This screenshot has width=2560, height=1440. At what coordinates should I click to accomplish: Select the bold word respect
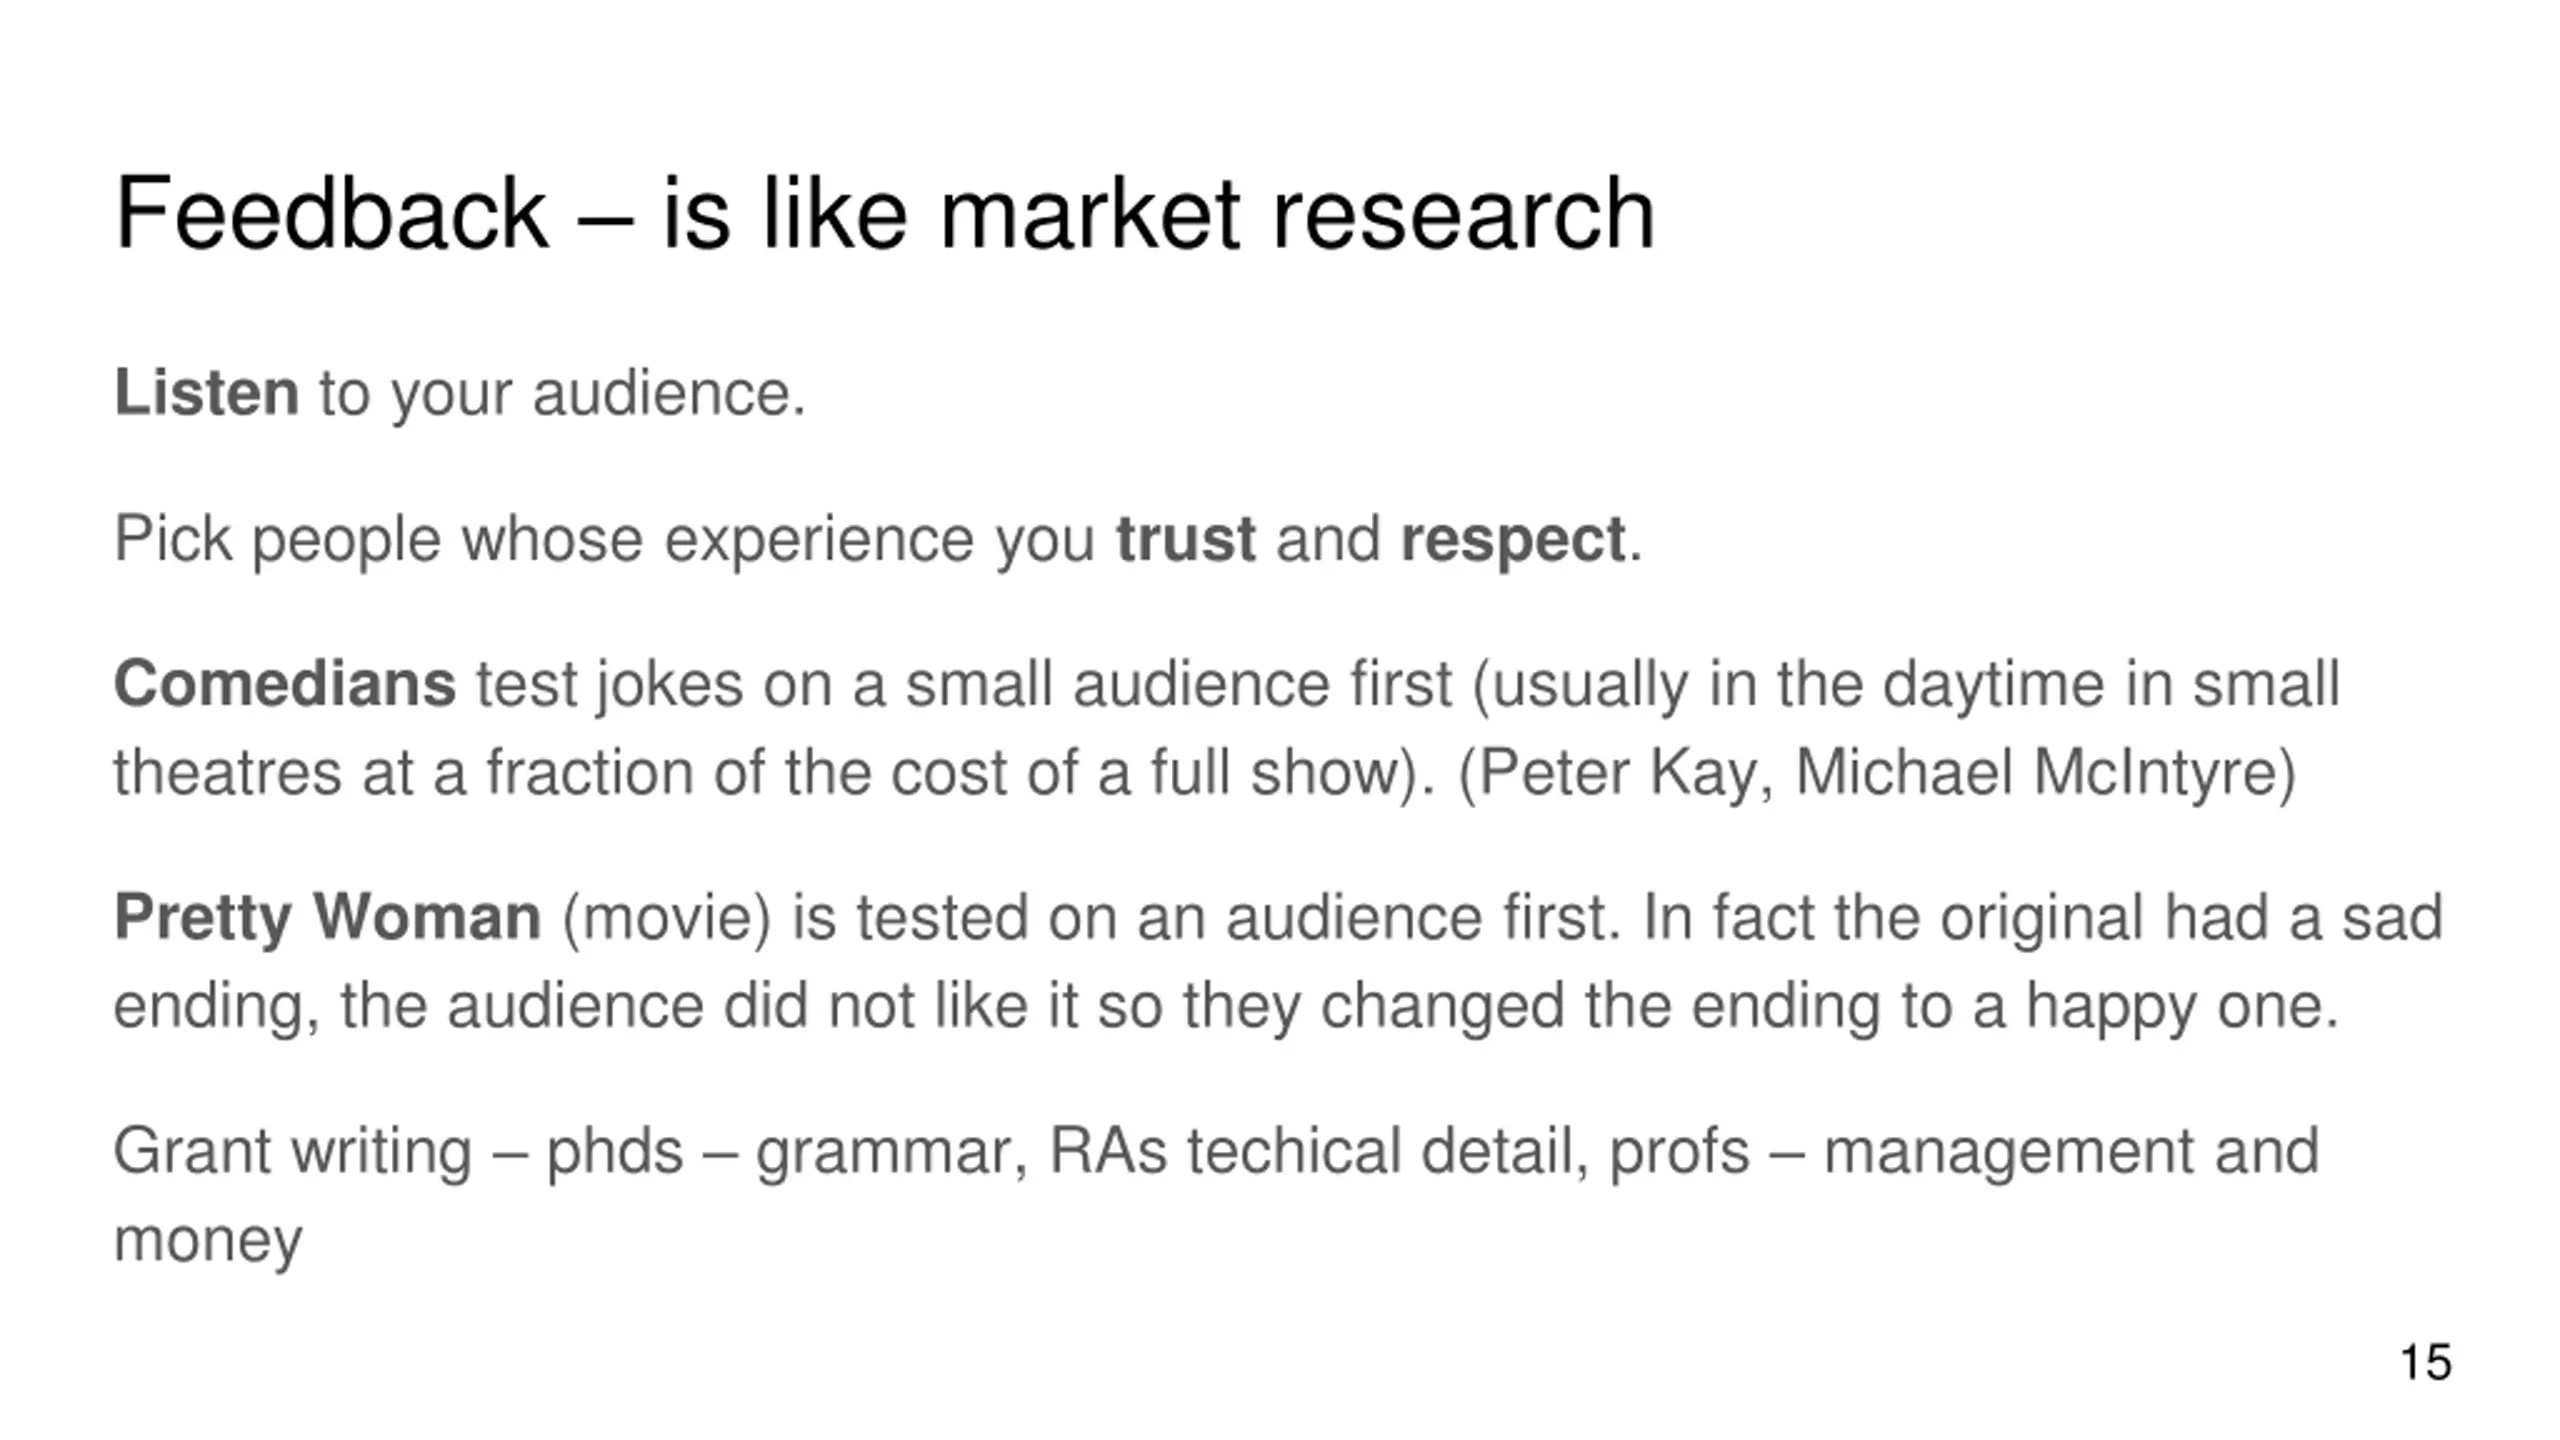[x=1513, y=541]
